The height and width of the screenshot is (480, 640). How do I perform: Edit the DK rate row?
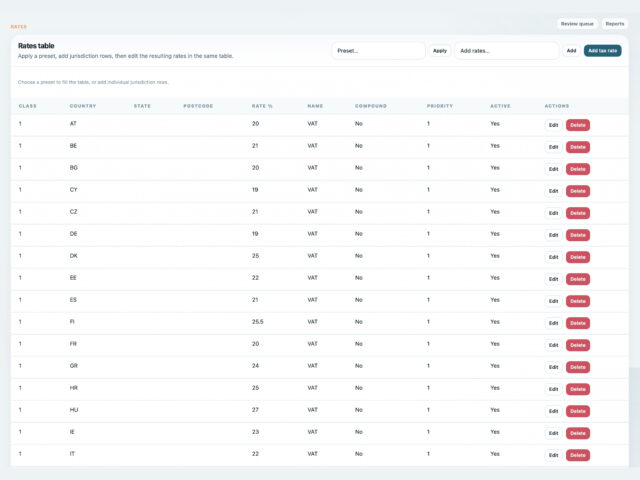(x=553, y=257)
